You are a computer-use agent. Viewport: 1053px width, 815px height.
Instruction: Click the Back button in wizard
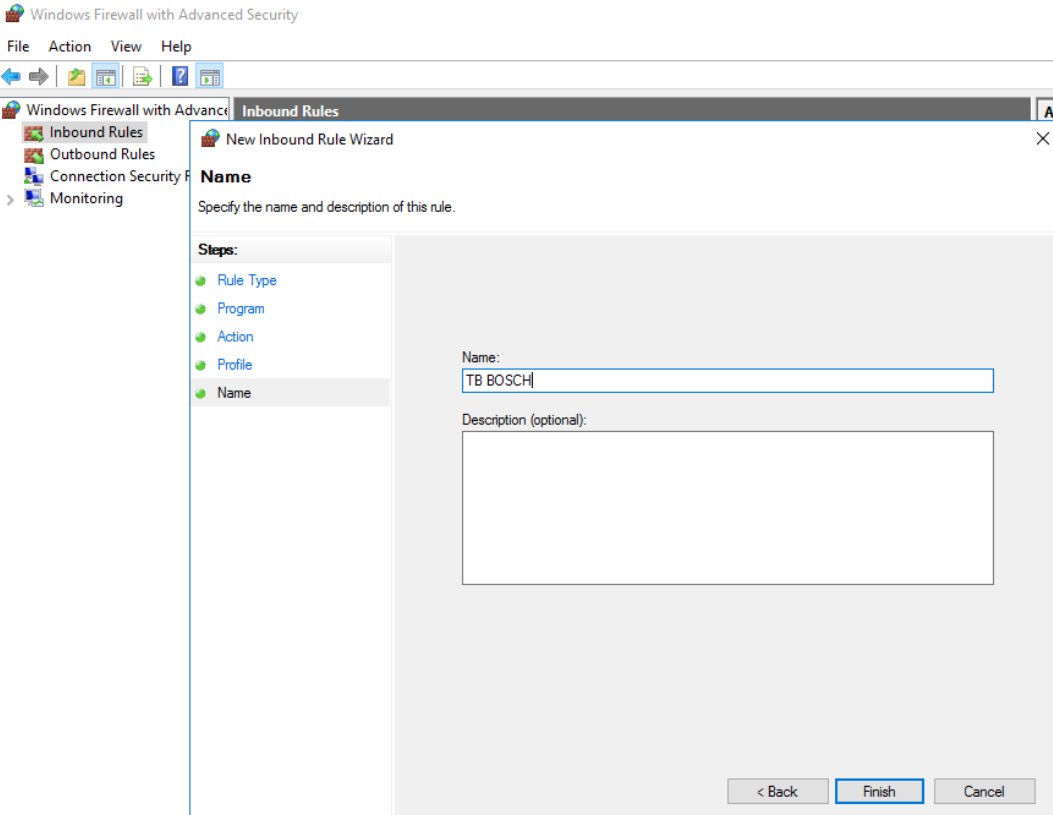[x=777, y=791]
